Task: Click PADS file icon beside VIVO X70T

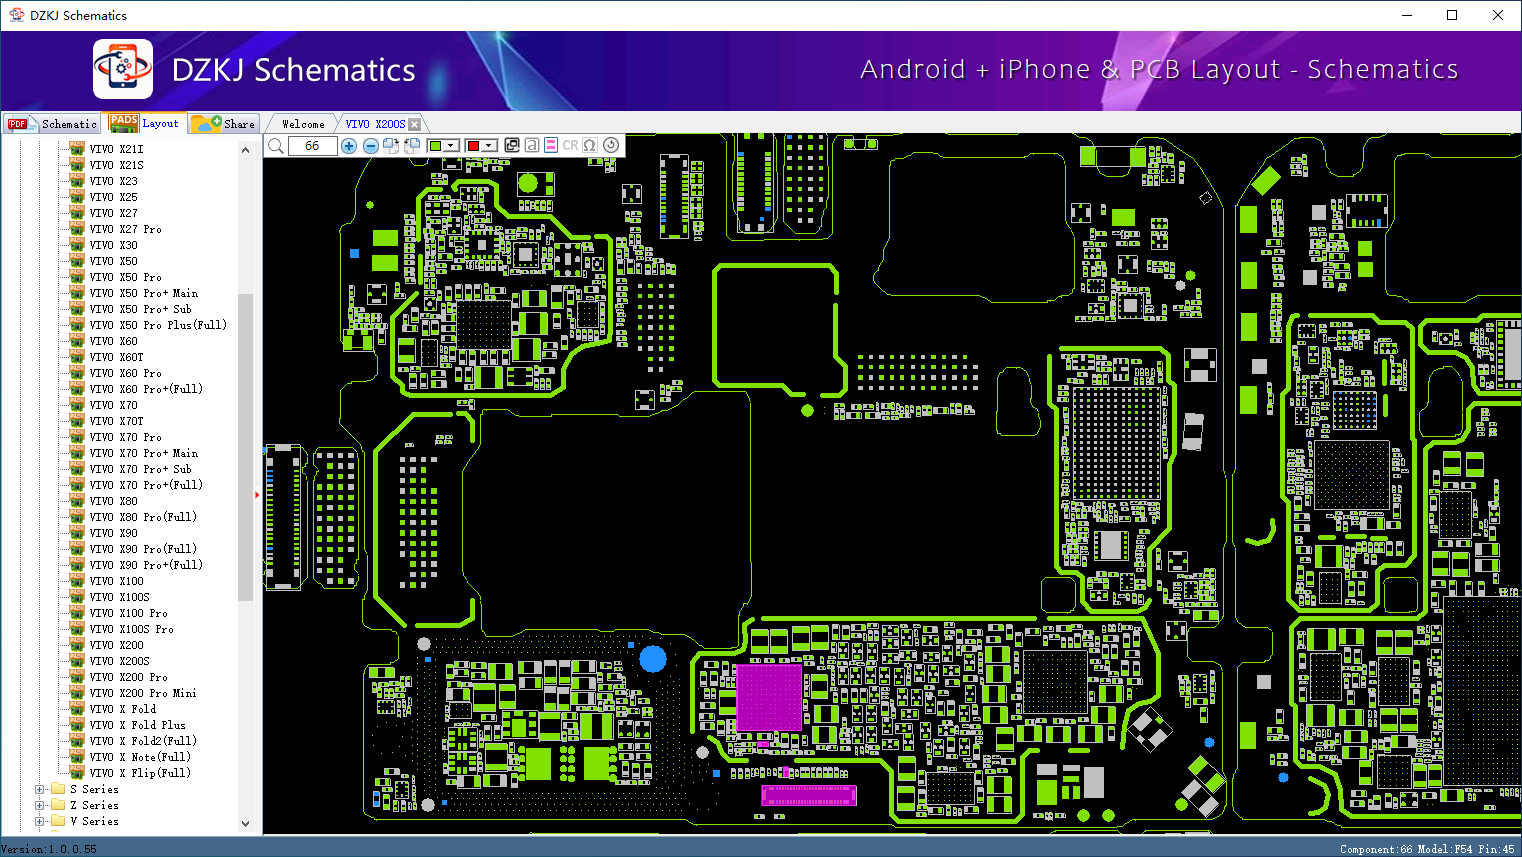Action: (77, 421)
